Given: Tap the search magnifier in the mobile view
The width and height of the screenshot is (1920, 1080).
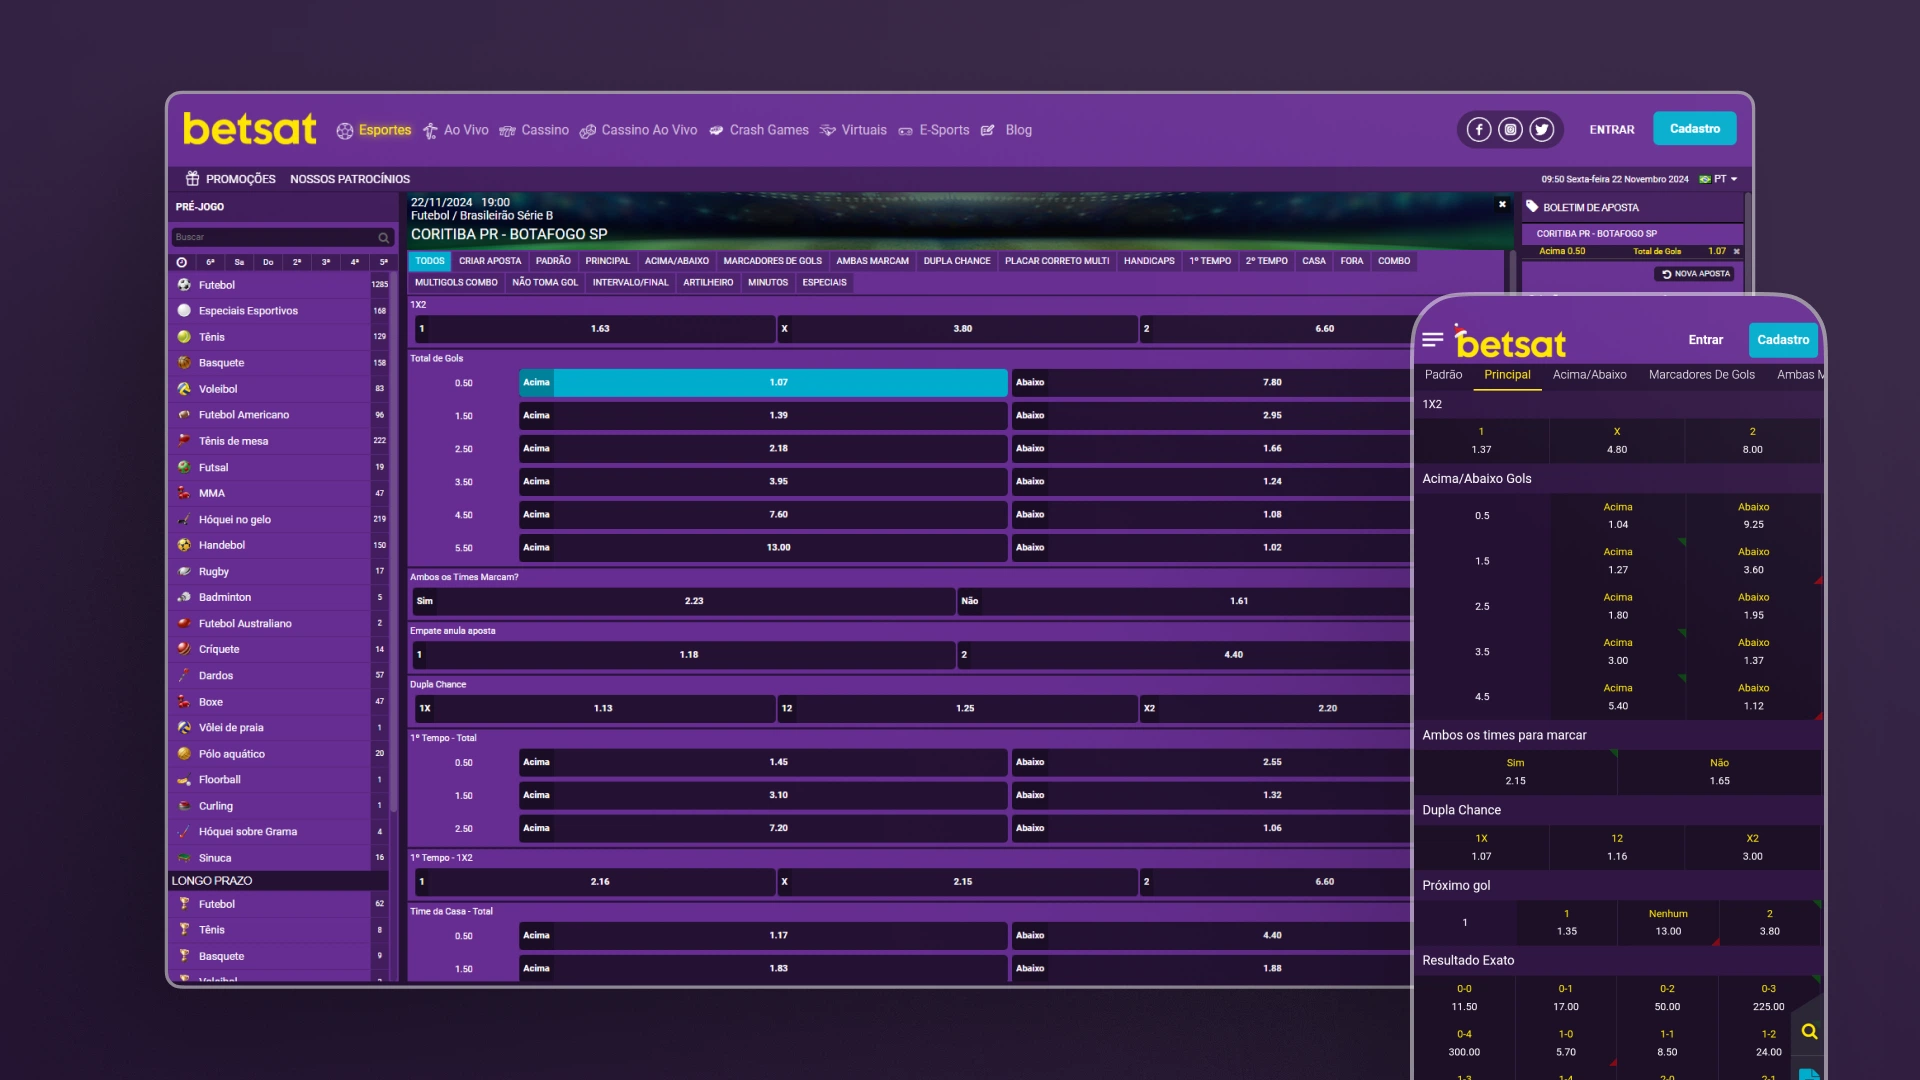Looking at the screenshot, I should tap(1809, 1031).
